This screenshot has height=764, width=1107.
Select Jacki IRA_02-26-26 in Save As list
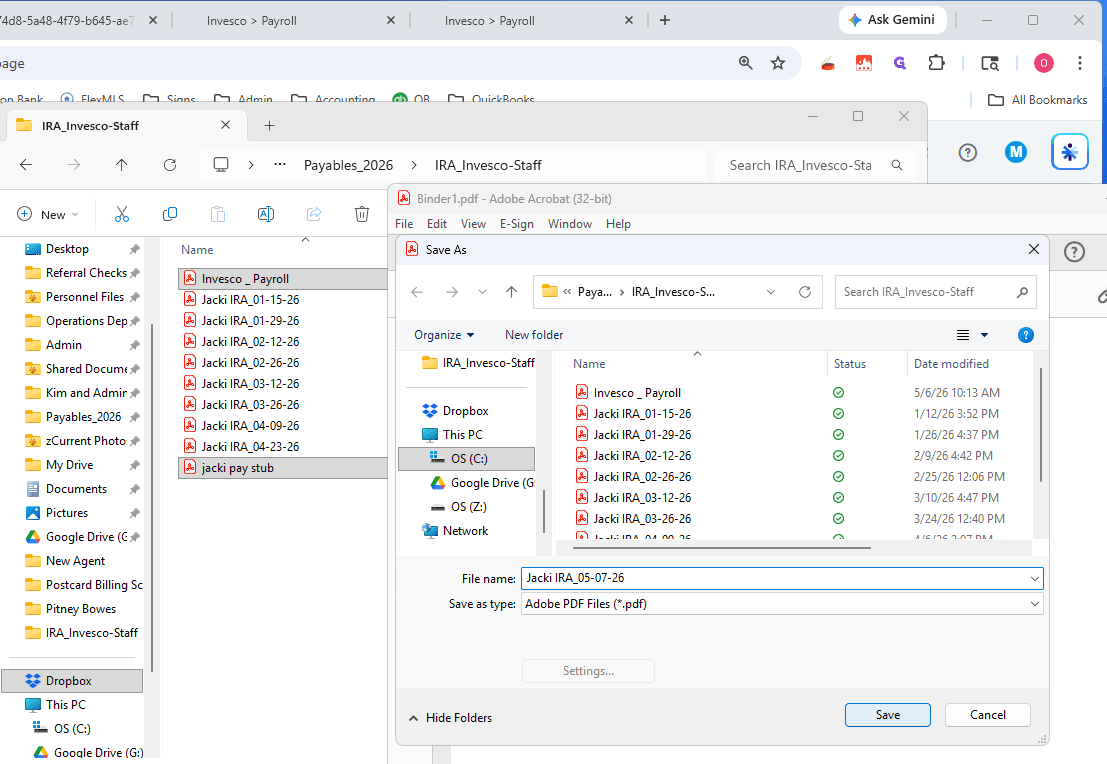[642, 477]
